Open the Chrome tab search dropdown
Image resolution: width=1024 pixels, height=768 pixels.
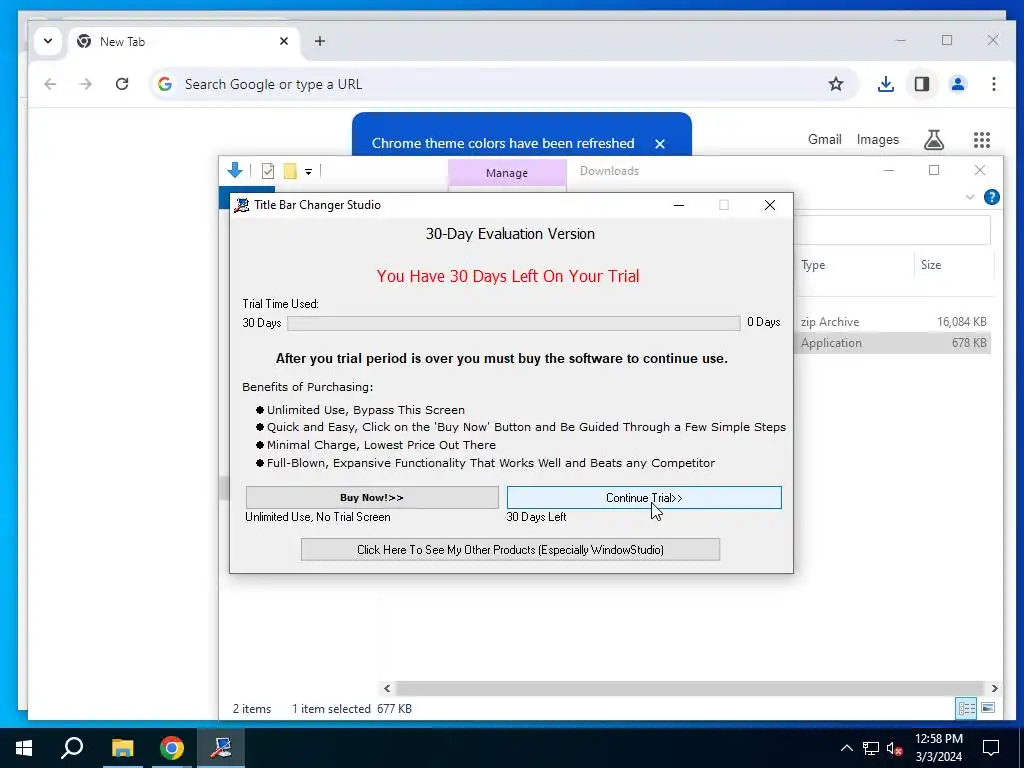(48, 41)
